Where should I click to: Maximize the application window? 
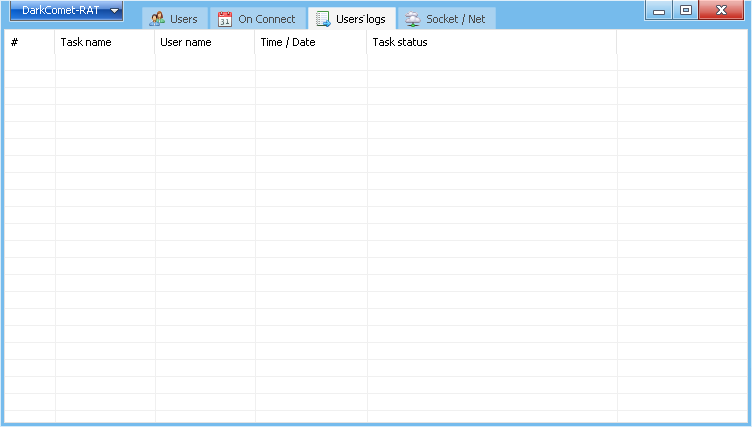coord(686,11)
